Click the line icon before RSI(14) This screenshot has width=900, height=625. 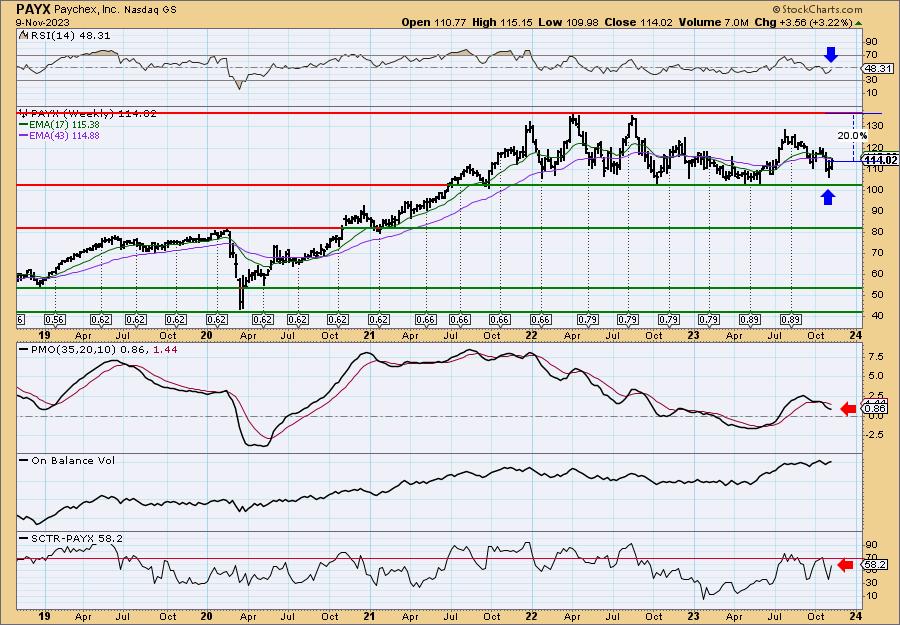coord(23,36)
